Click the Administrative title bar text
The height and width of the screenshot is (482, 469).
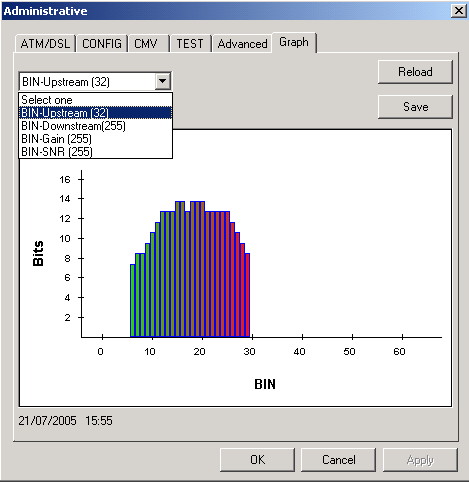(46, 11)
